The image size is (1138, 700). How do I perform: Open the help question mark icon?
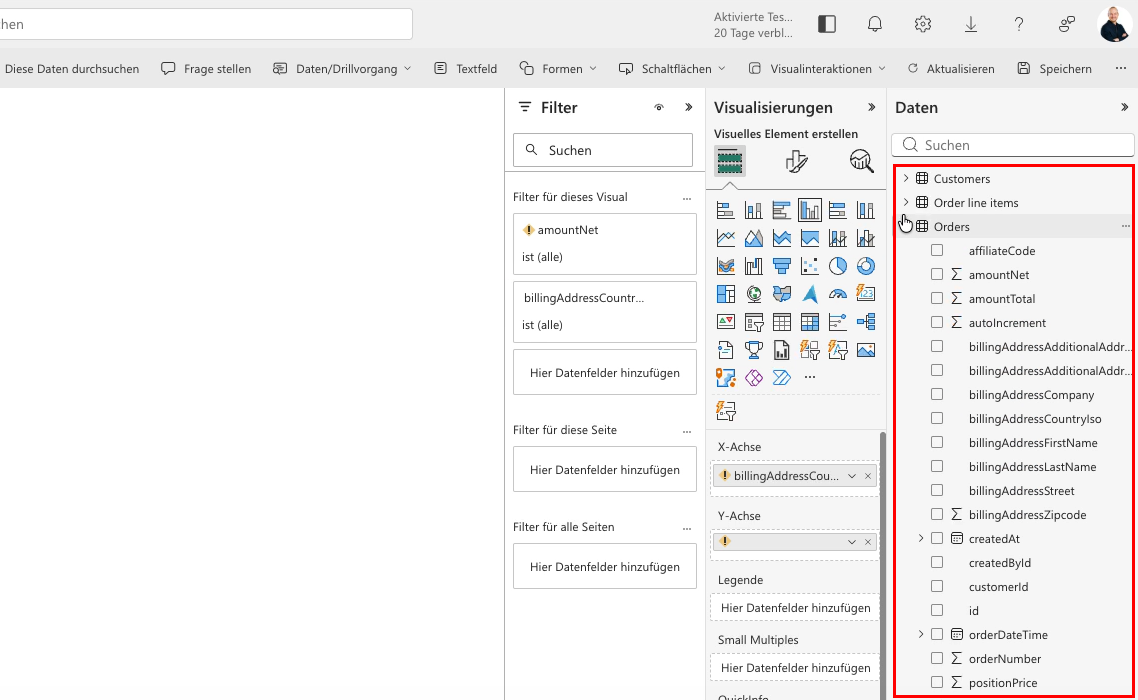1018,24
